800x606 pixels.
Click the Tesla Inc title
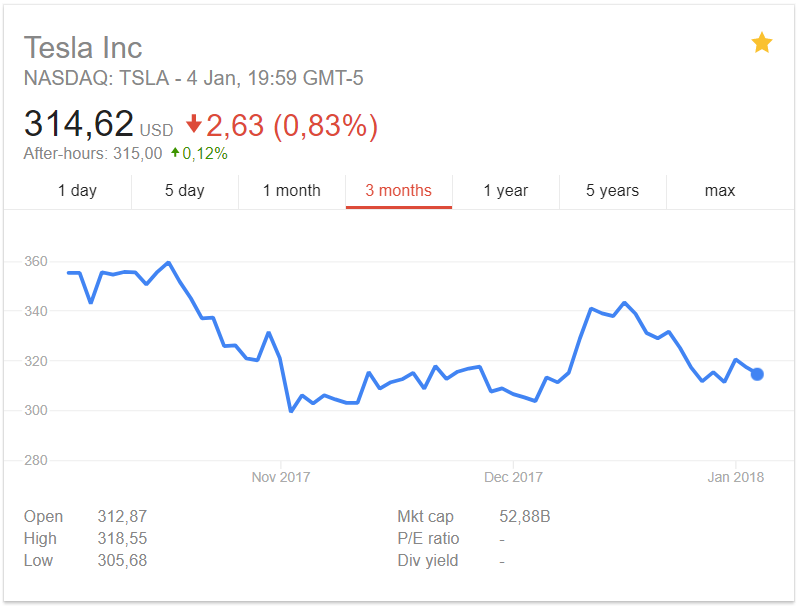coord(83,48)
